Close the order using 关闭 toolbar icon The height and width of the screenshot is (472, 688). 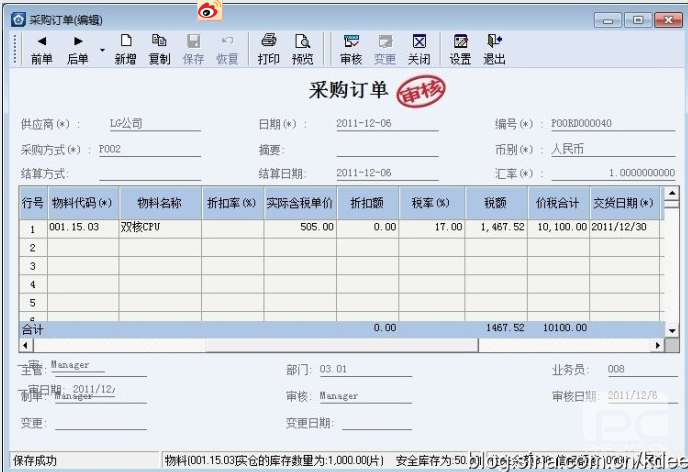click(x=419, y=49)
